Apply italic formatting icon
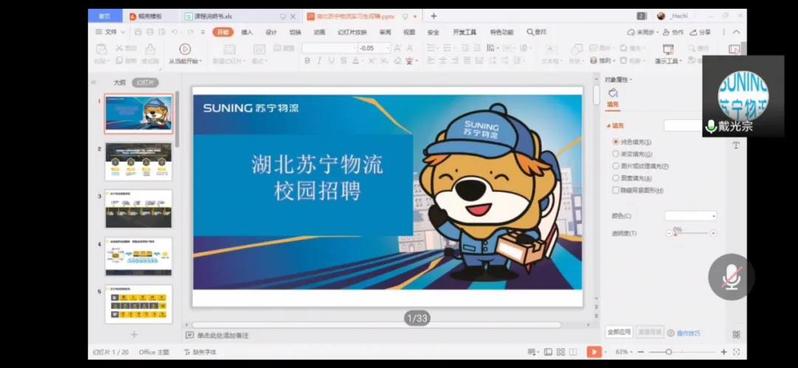The image size is (798, 368). pyautogui.click(x=319, y=61)
